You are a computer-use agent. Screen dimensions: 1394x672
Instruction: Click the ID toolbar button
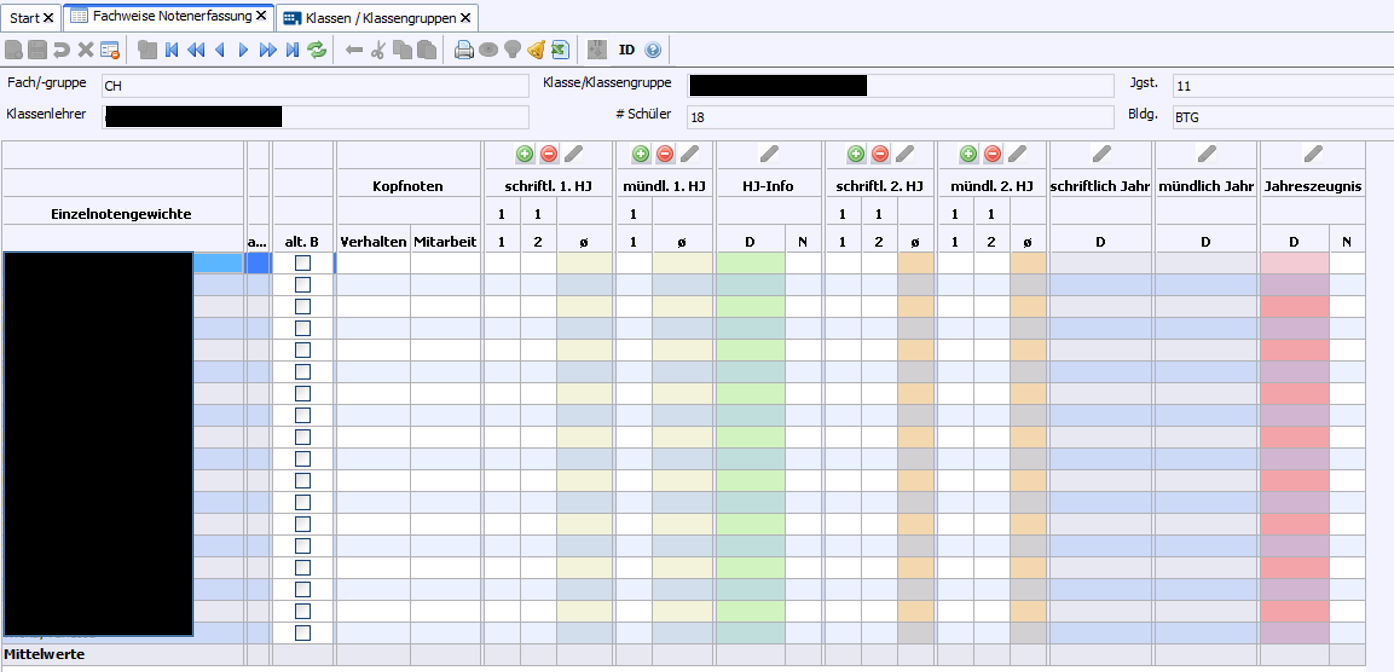click(627, 50)
